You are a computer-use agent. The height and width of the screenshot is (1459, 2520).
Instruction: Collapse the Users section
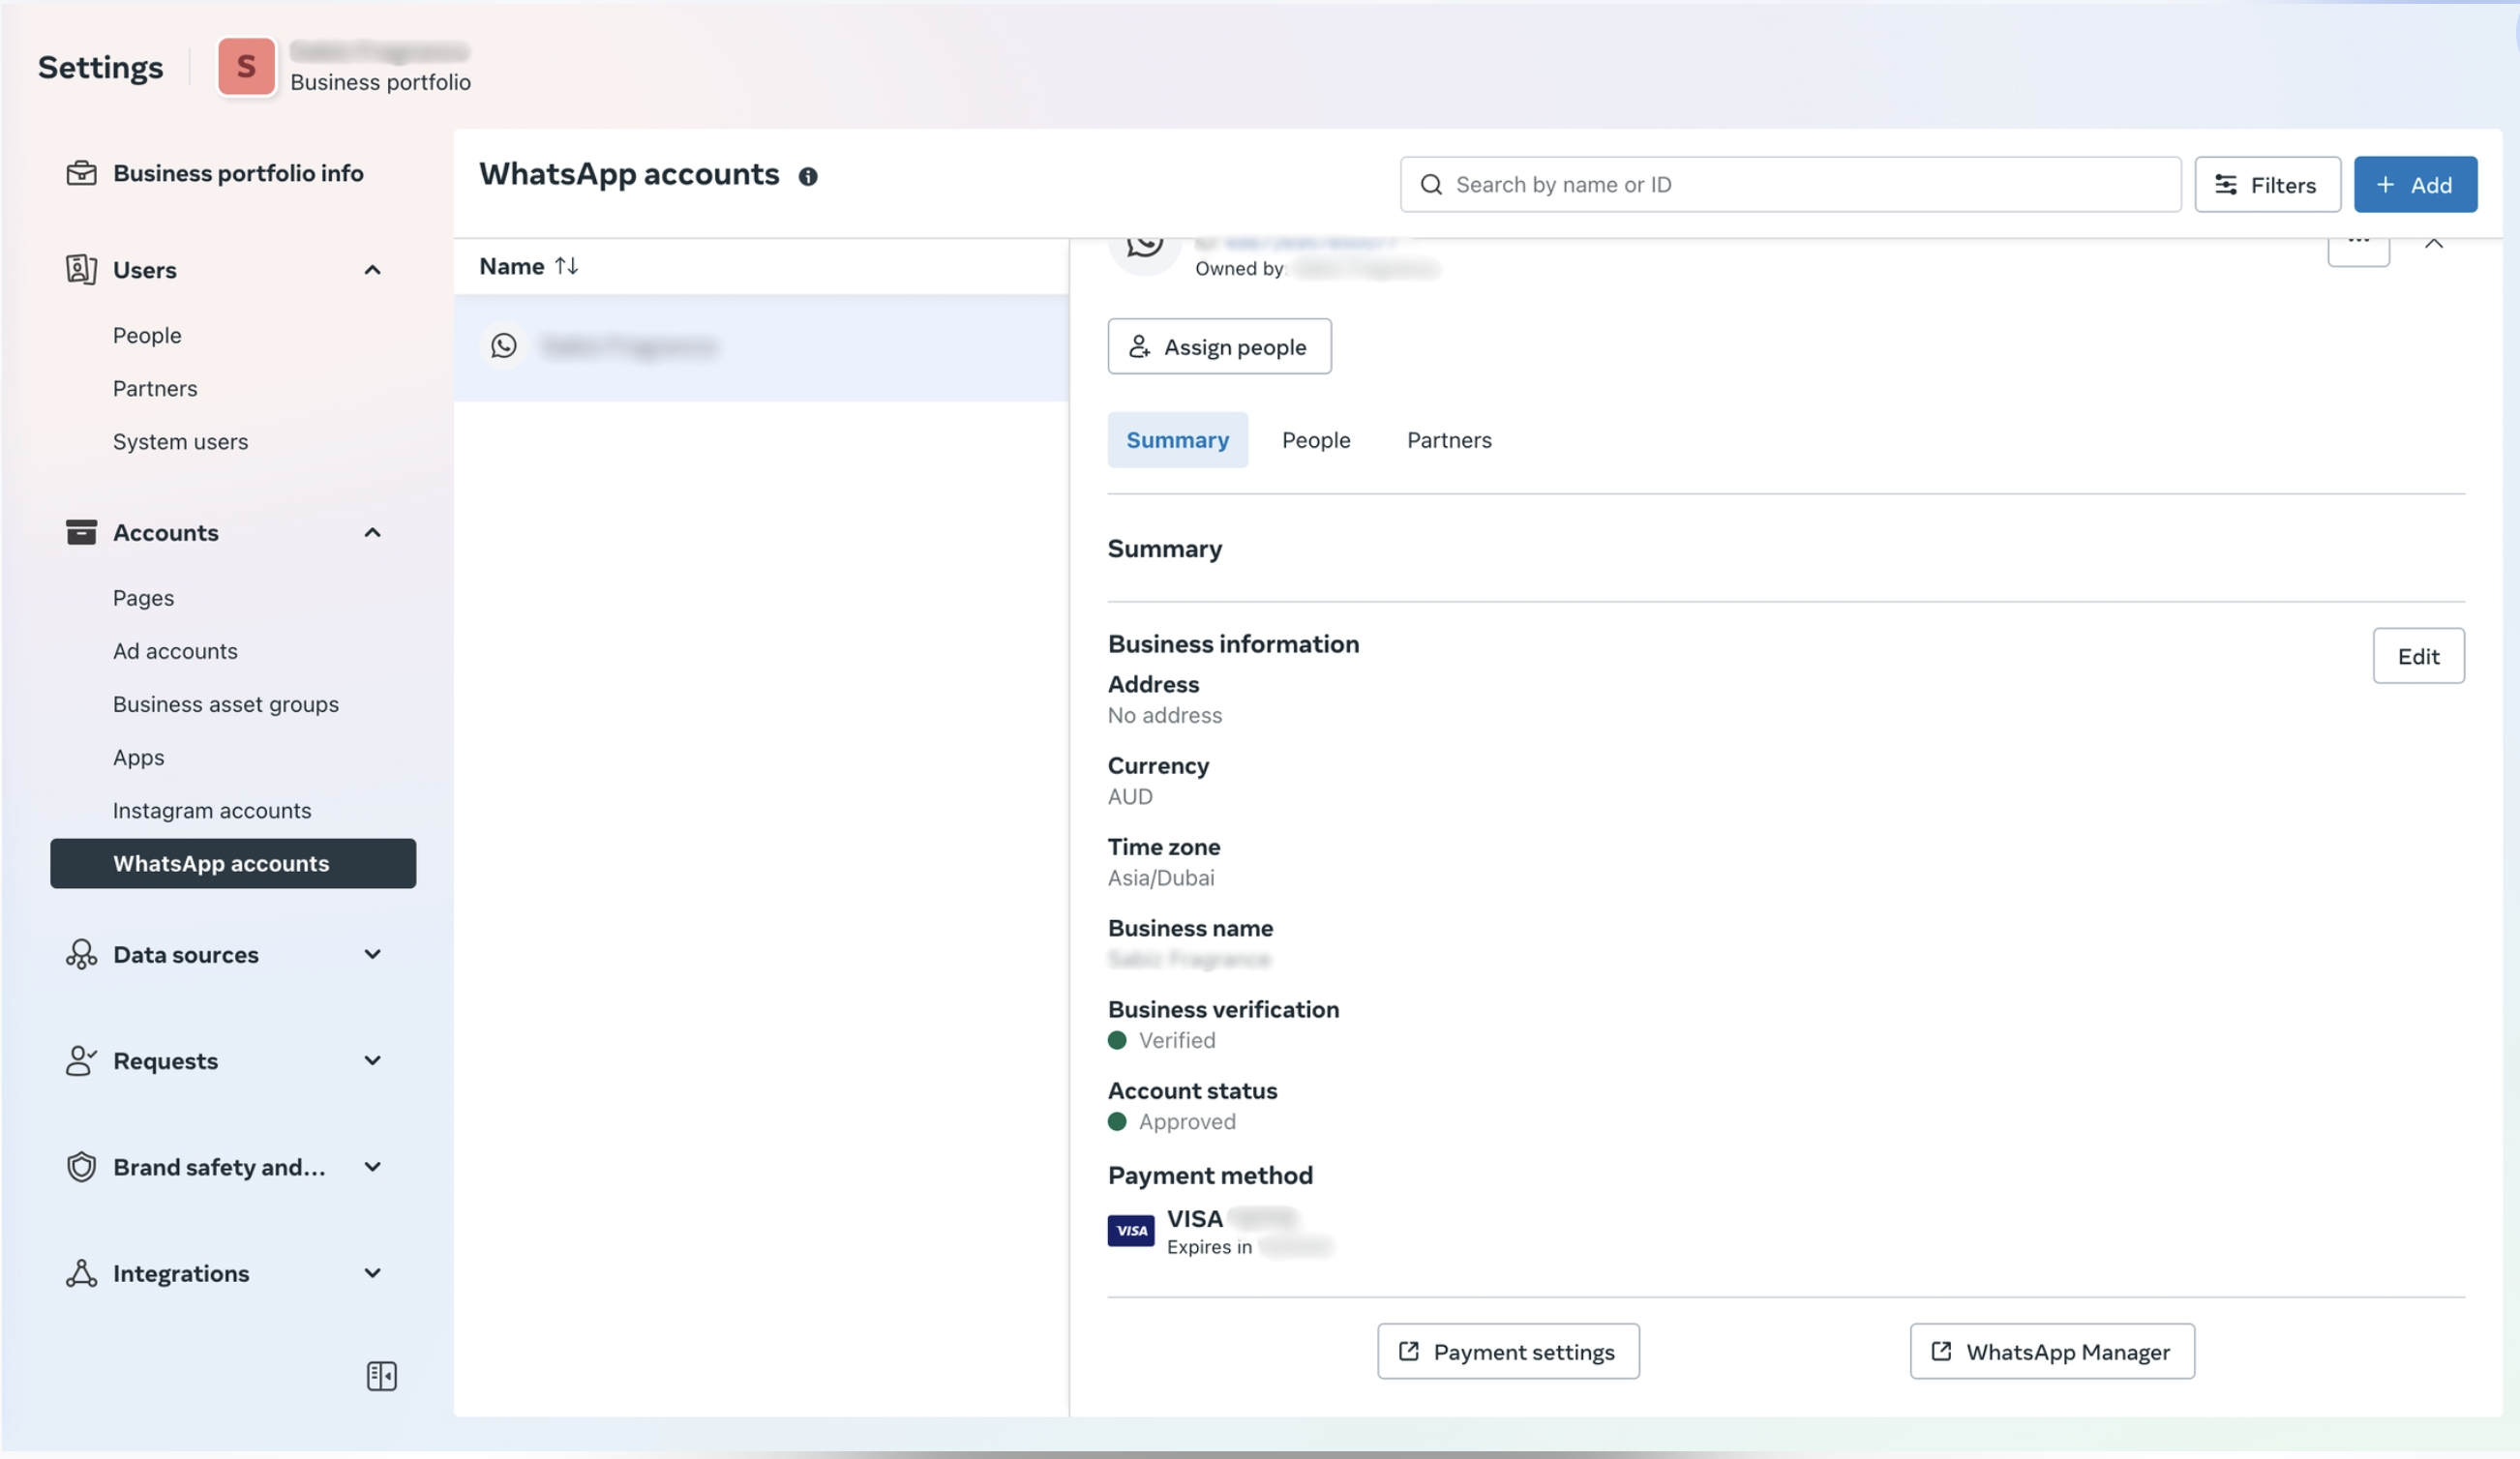372,270
